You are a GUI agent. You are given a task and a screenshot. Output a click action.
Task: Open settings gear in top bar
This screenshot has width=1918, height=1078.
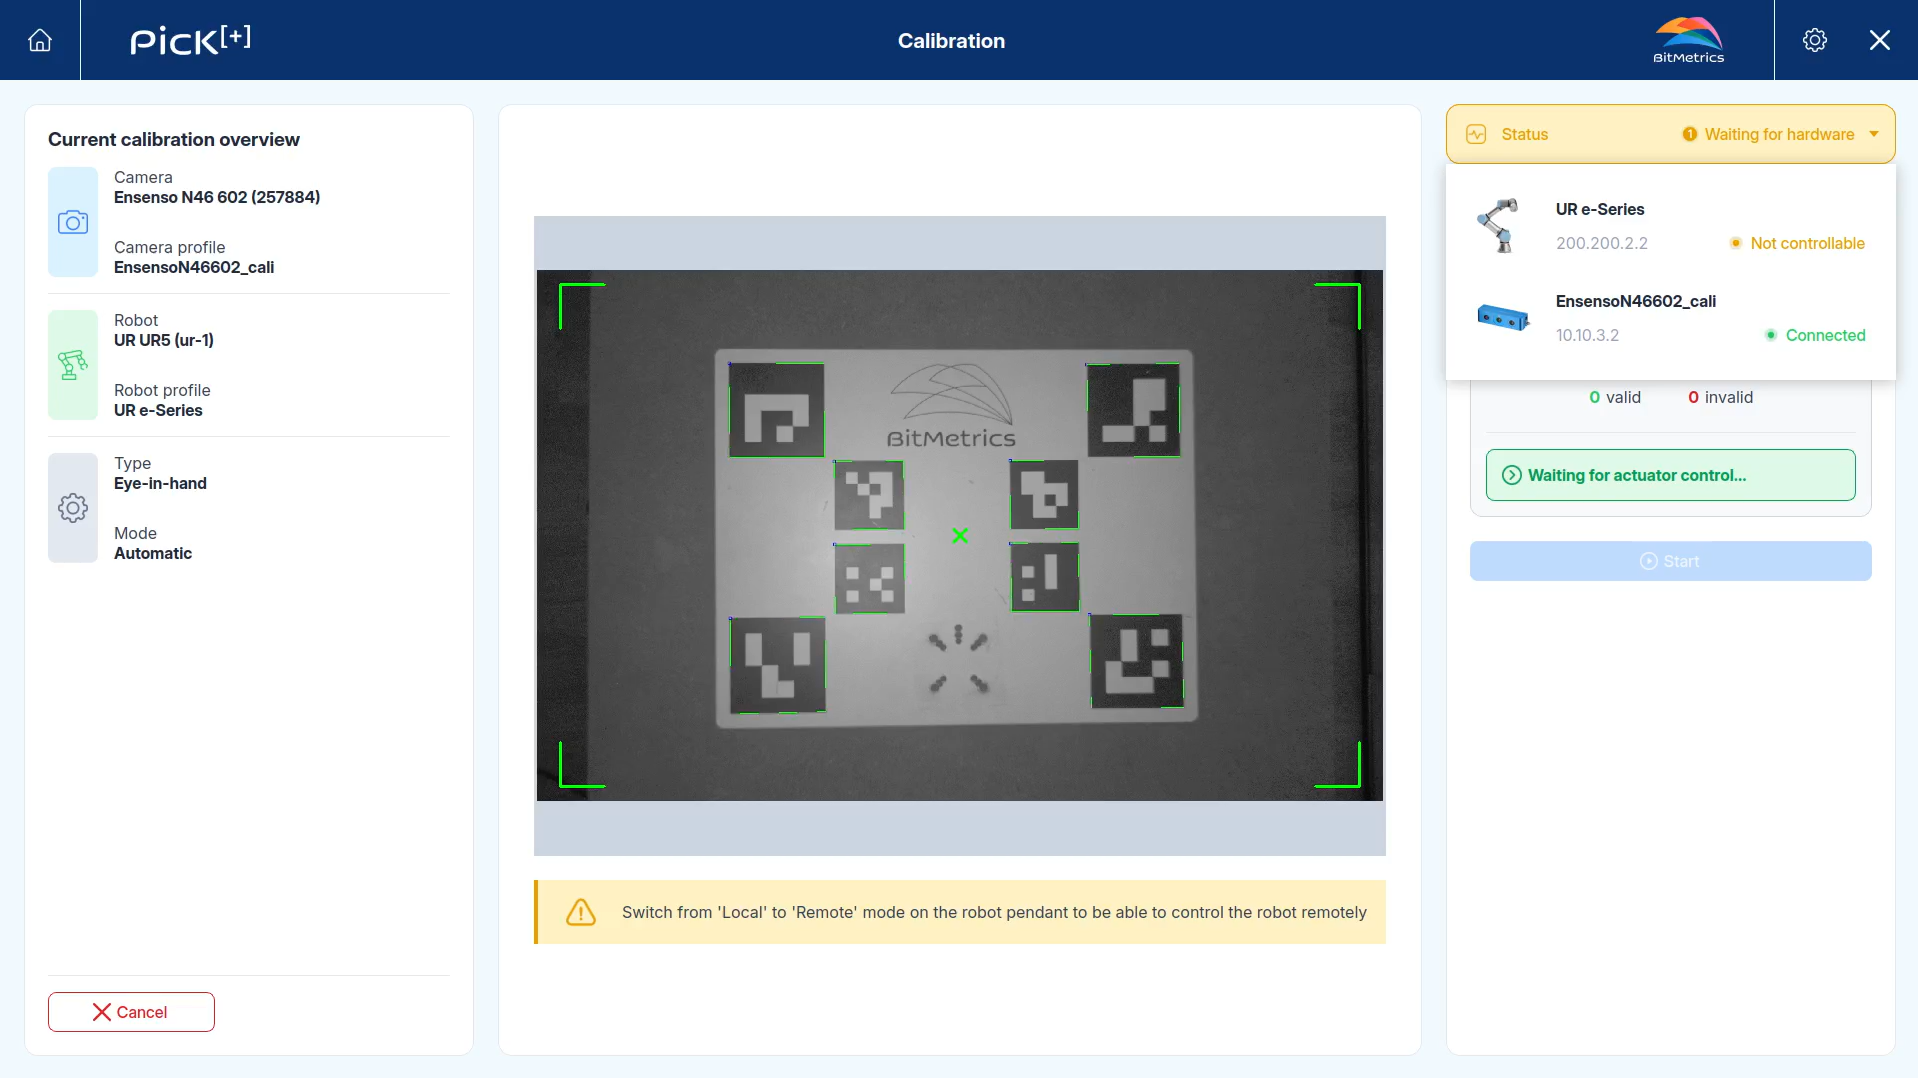1814,40
